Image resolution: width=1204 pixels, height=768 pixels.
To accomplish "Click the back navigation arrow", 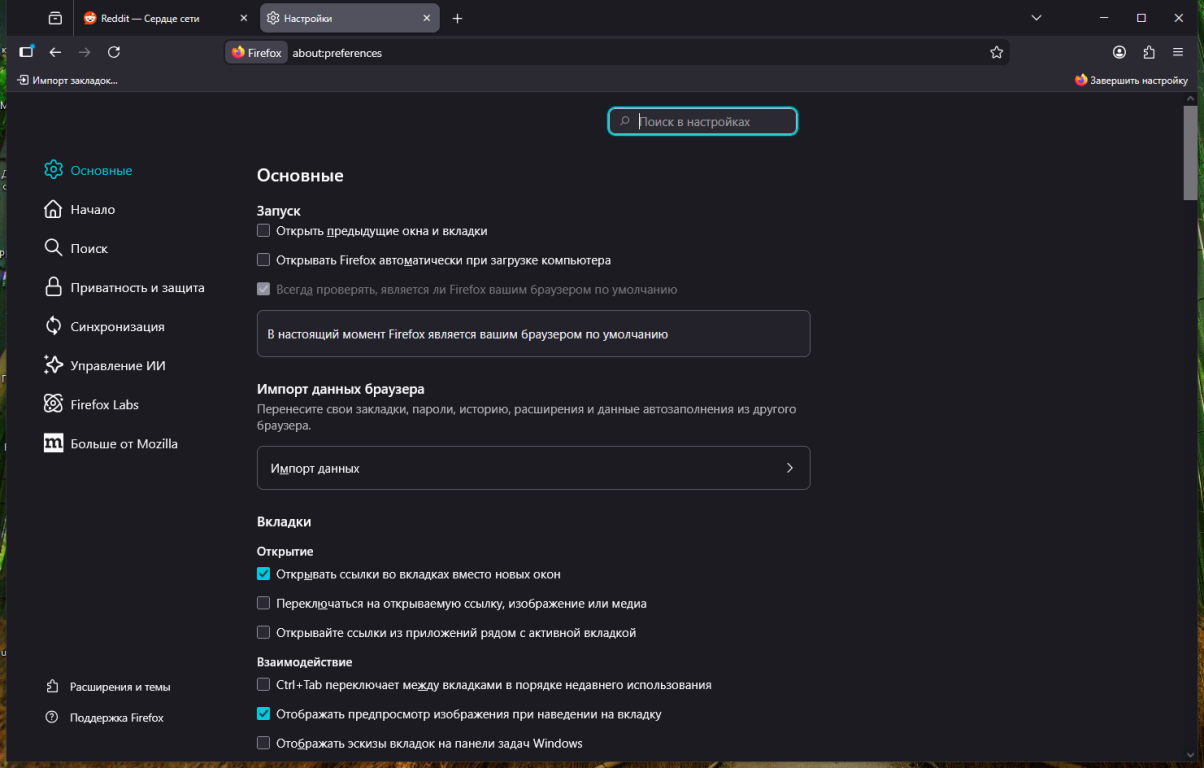I will [x=55, y=52].
